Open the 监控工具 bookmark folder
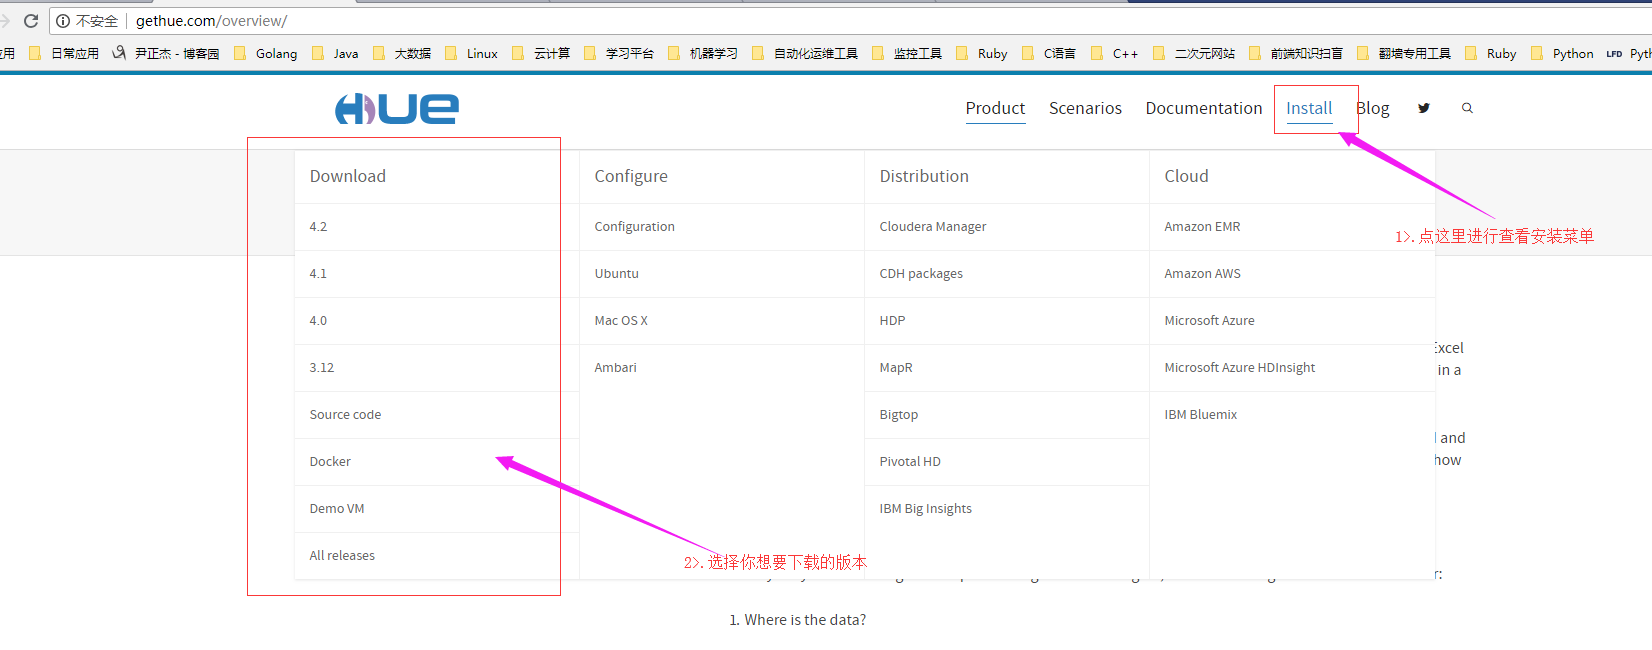The height and width of the screenshot is (650, 1652). pyautogui.click(x=906, y=54)
